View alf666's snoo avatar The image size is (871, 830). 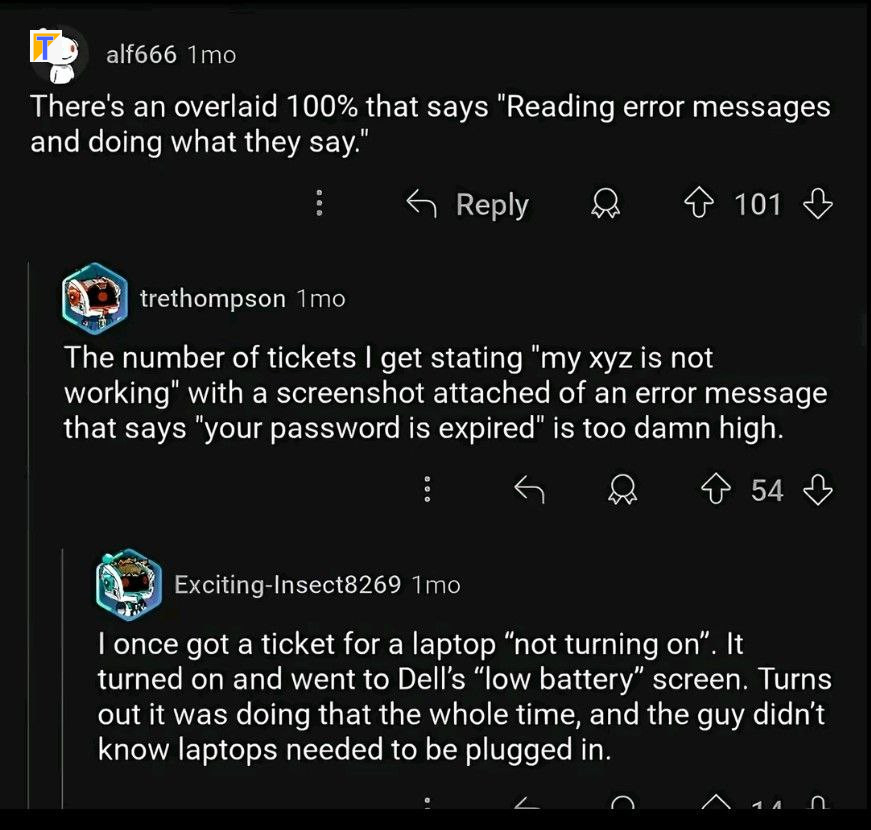[x=58, y=56]
